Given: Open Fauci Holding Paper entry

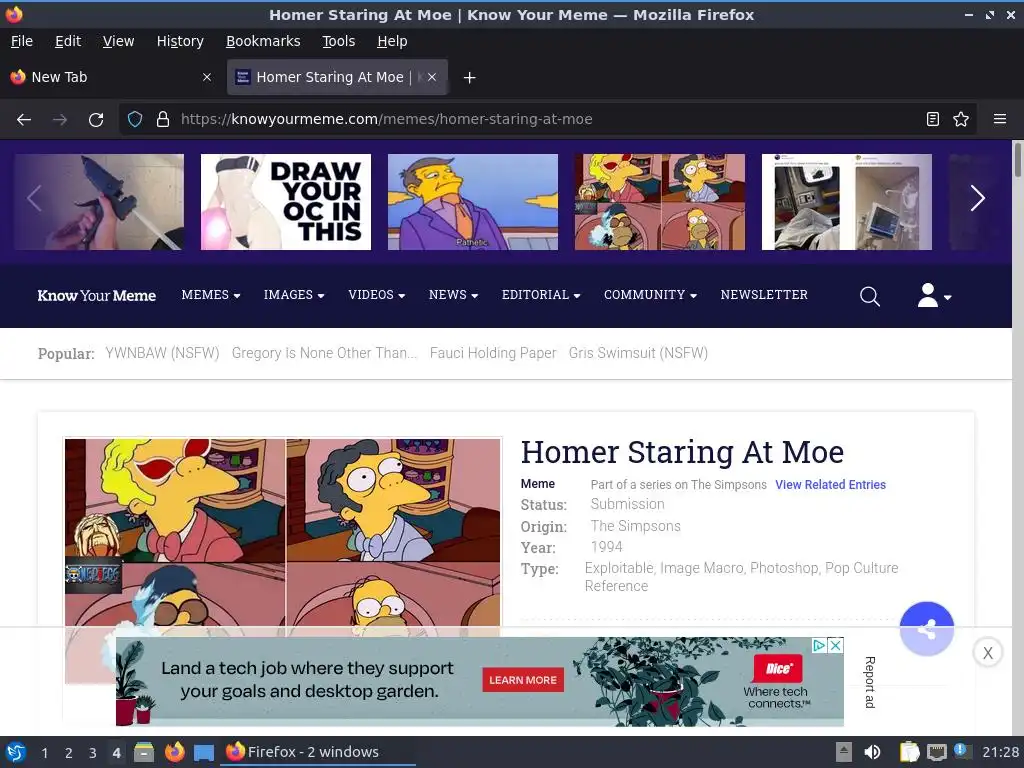Looking at the screenshot, I should pyautogui.click(x=492, y=353).
